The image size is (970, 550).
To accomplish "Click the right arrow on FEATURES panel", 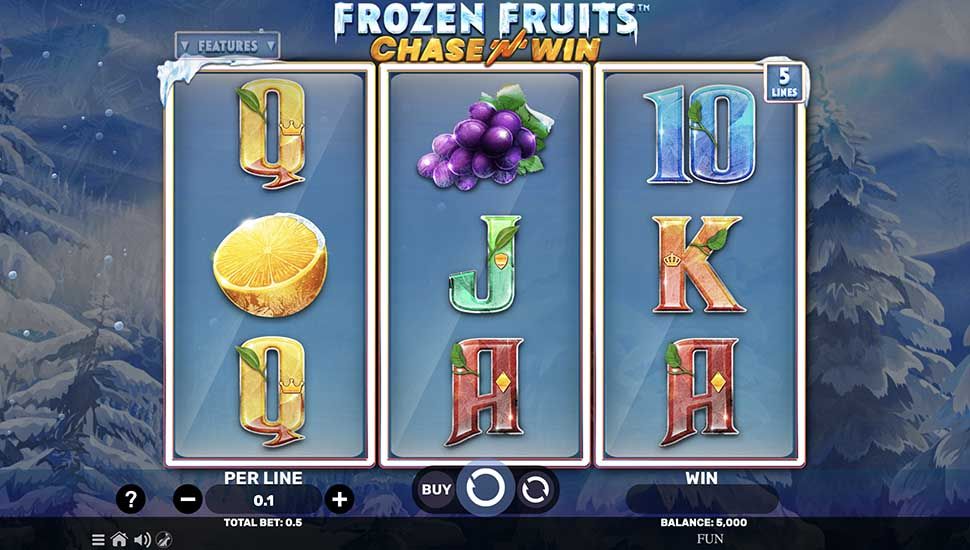I will [270, 46].
